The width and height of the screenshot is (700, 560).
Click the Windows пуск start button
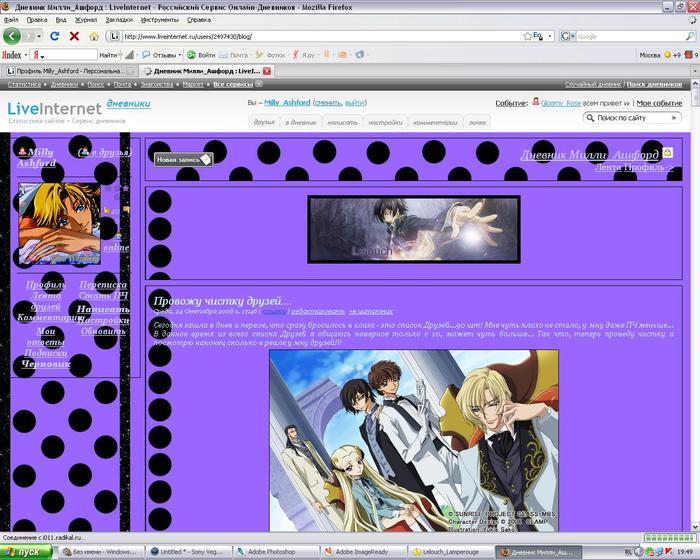coord(26,552)
